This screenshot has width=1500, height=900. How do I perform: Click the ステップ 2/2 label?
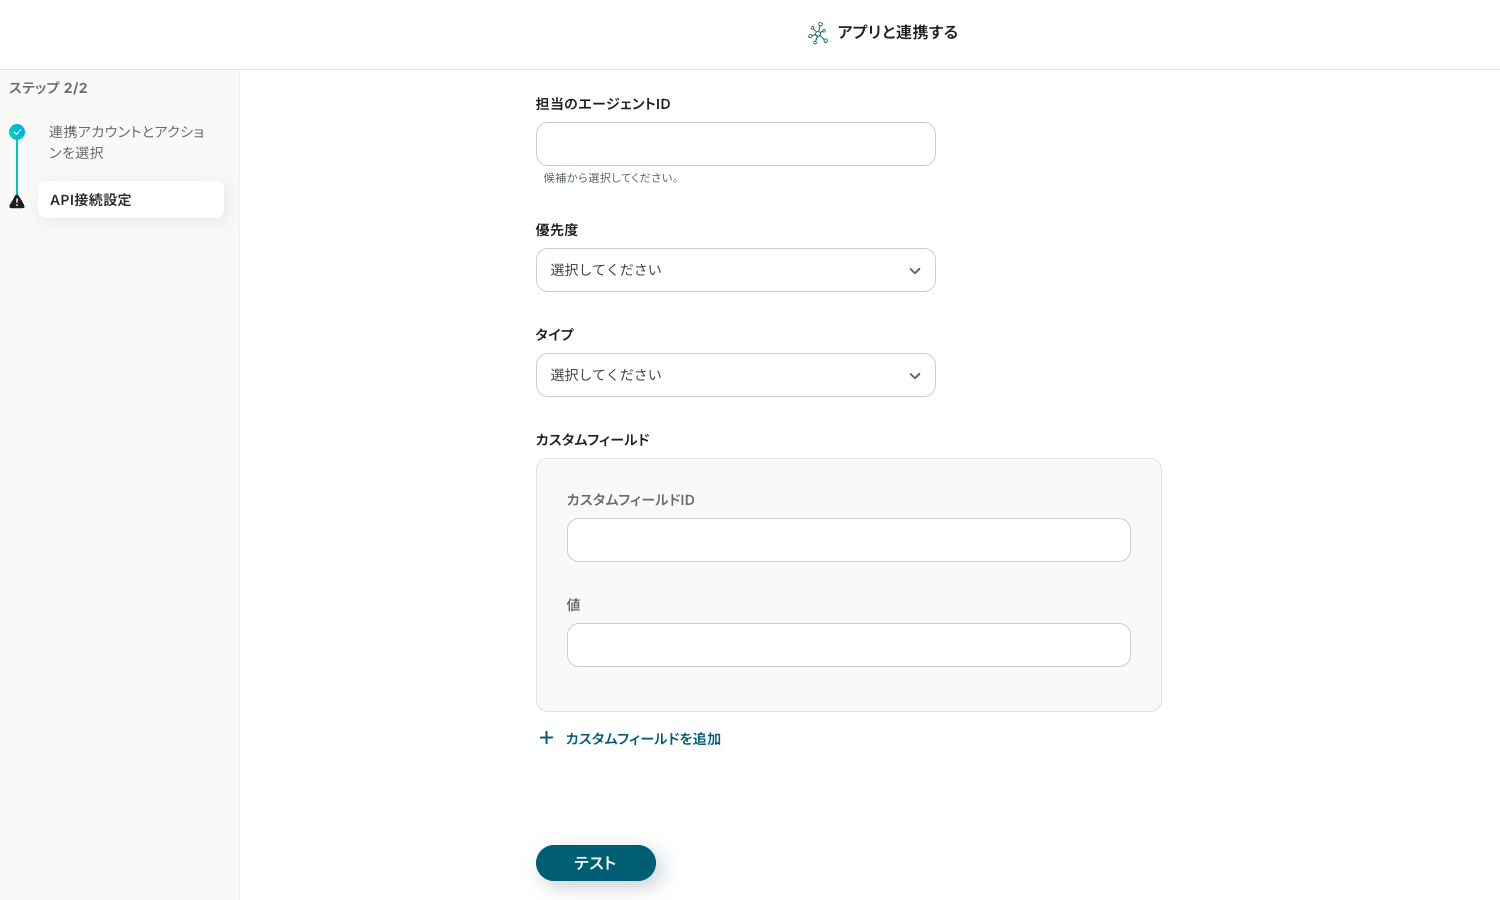[x=48, y=88]
